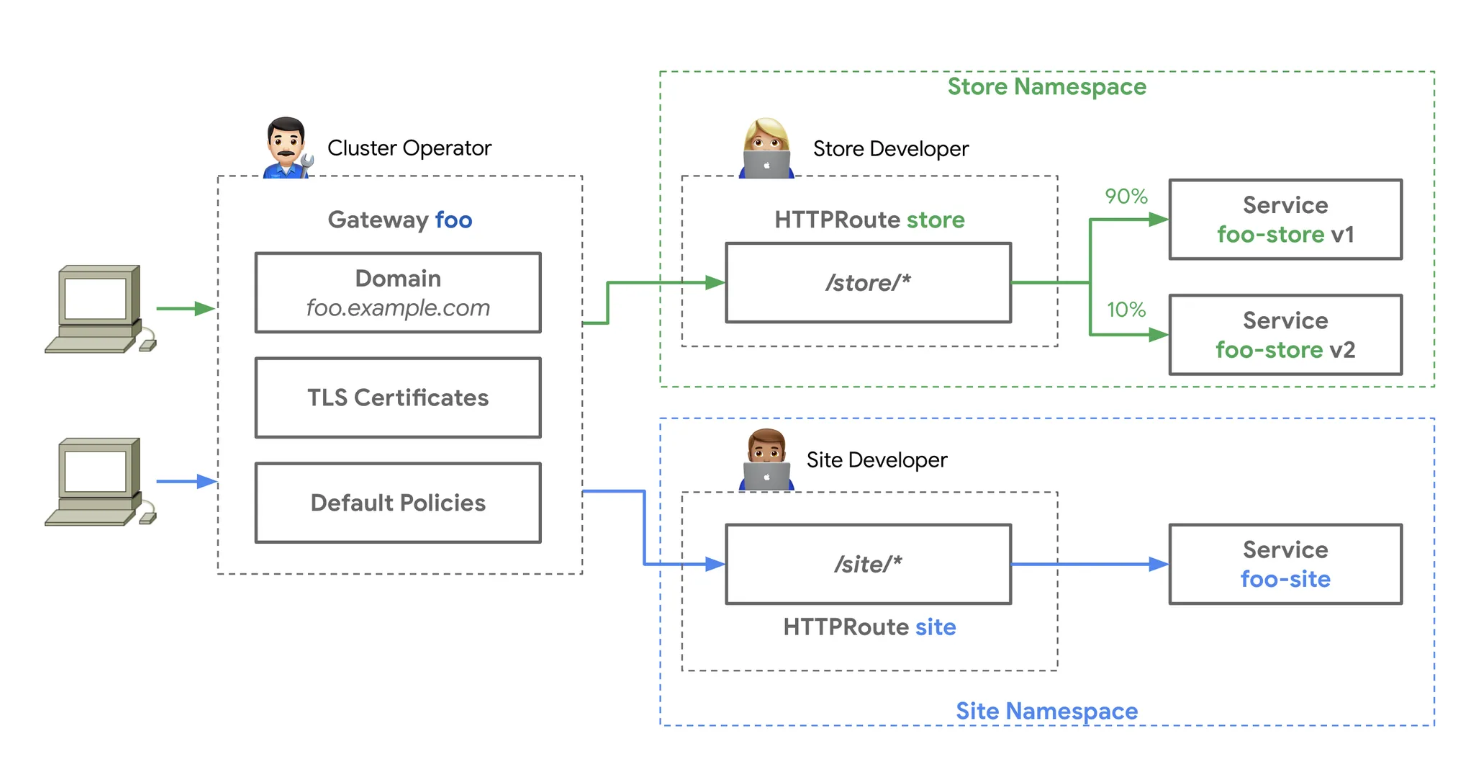Image resolution: width=1470 pixels, height=763 pixels.
Task: Click the lower client computer icon
Action: (100, 481)
